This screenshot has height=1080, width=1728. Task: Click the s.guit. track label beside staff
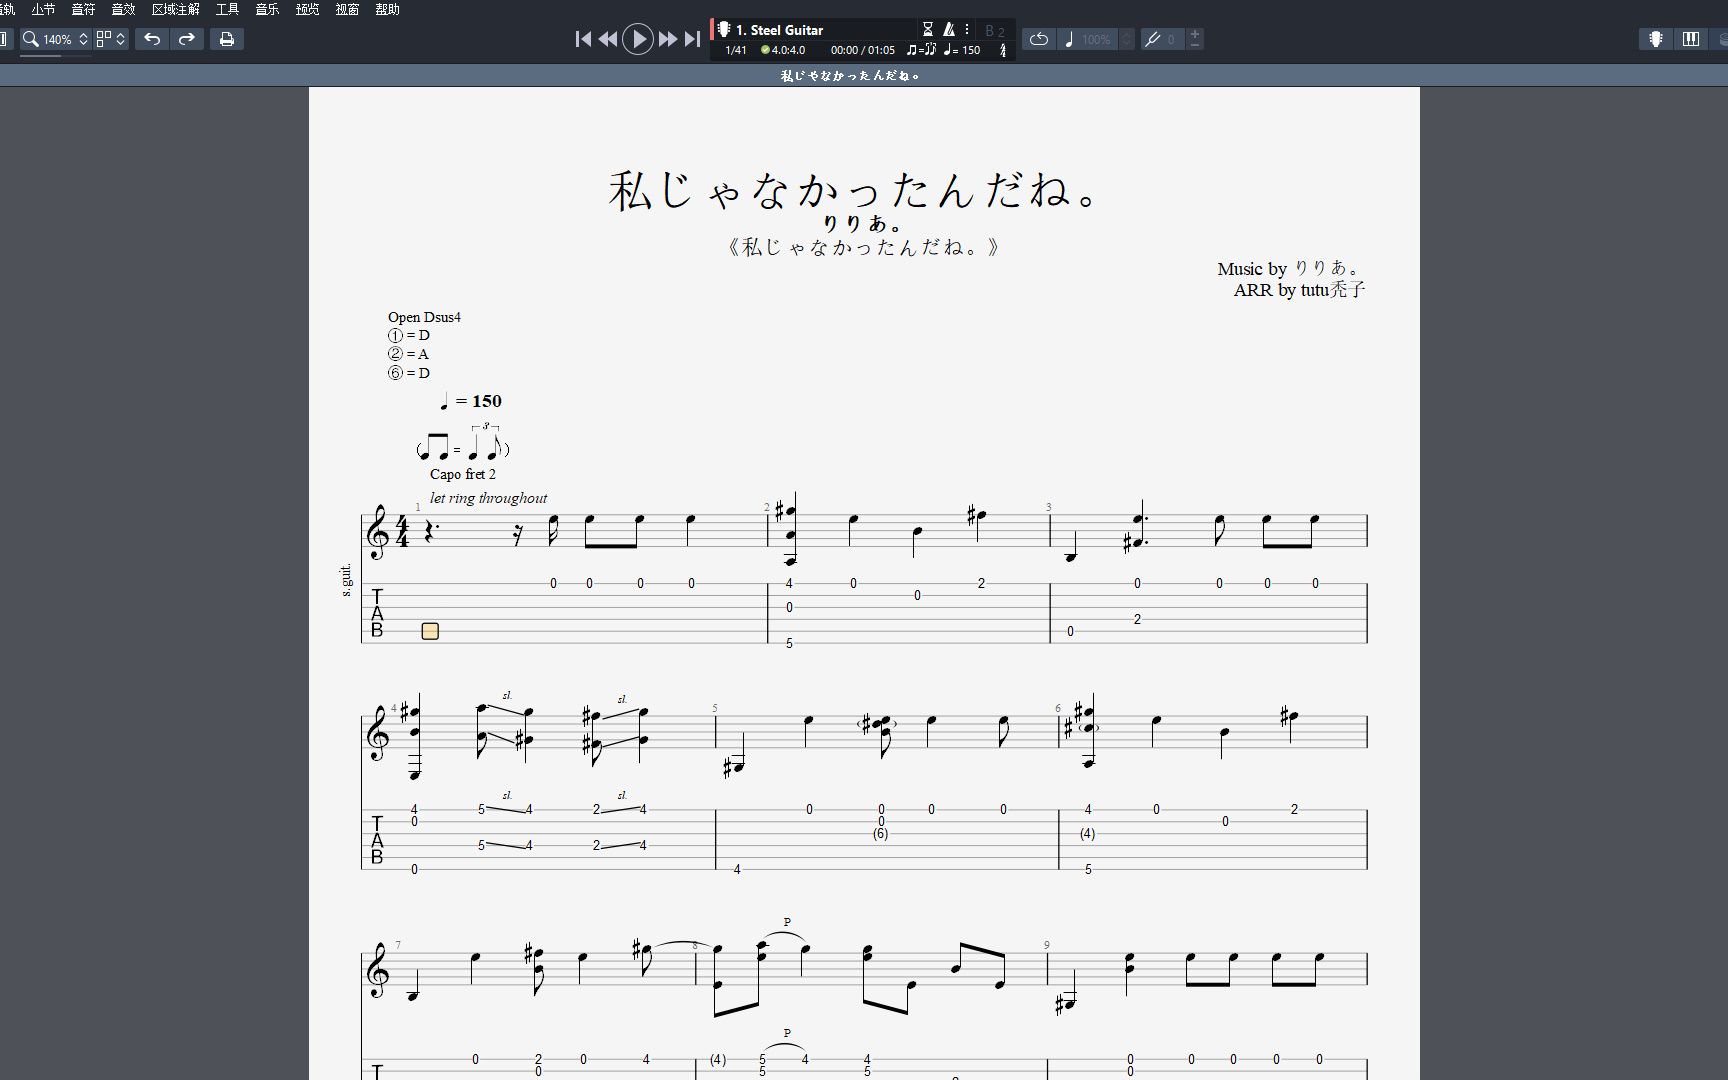[346, 580]
